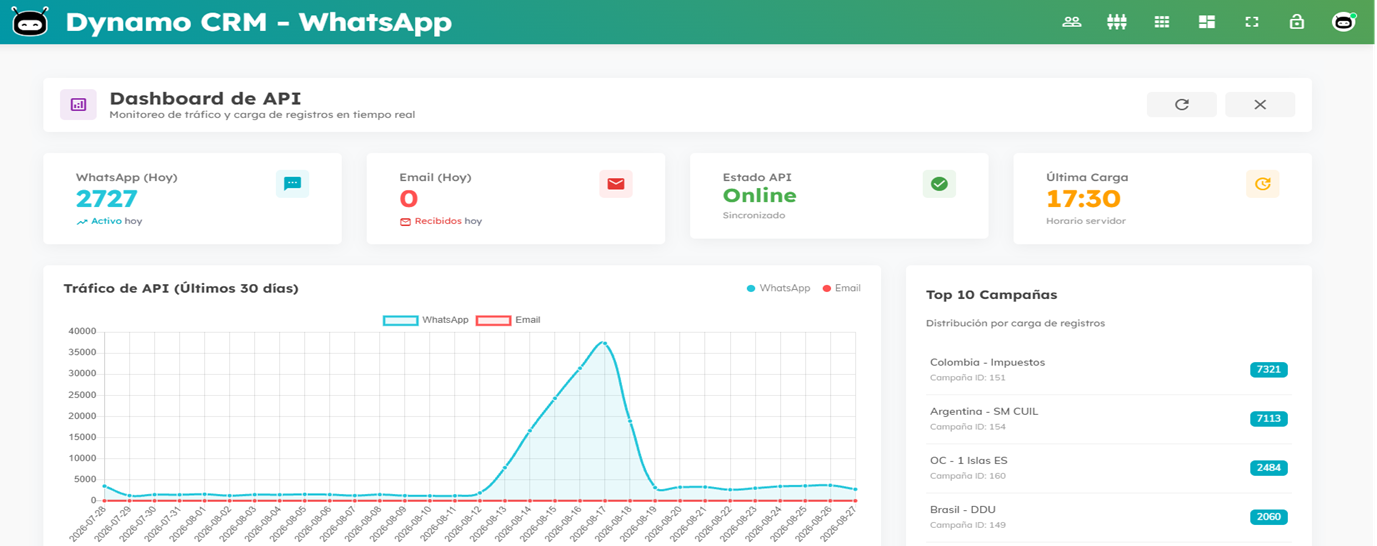Click Campaña ID: 151 text

(968, 378)
